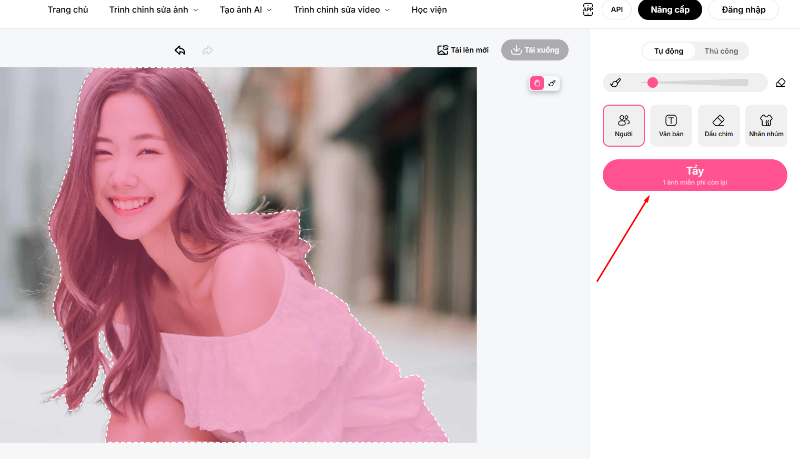Viewport: 800px width, 459px height.
Task: Switch to Tự động mode
Action: coord(668,51)
